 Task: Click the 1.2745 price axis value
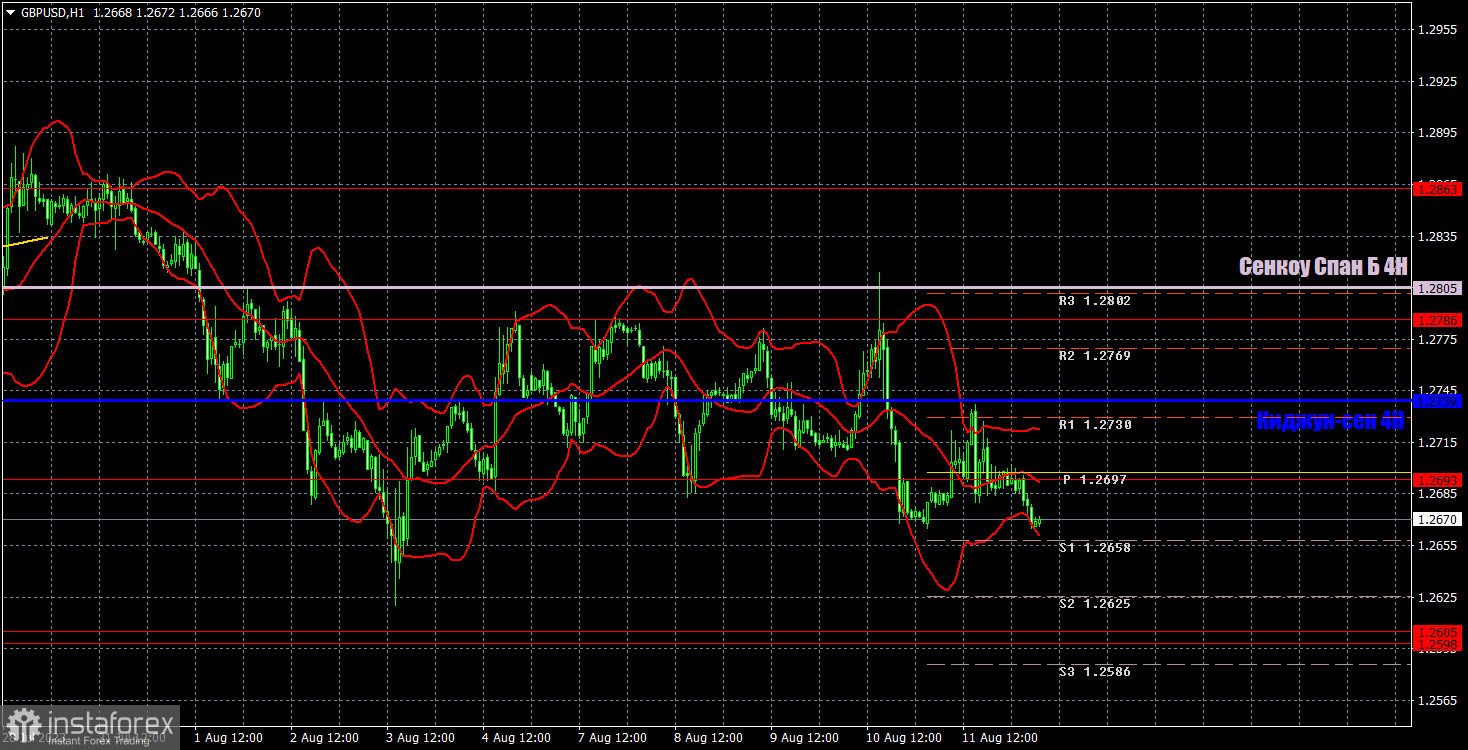point(1439,390)
